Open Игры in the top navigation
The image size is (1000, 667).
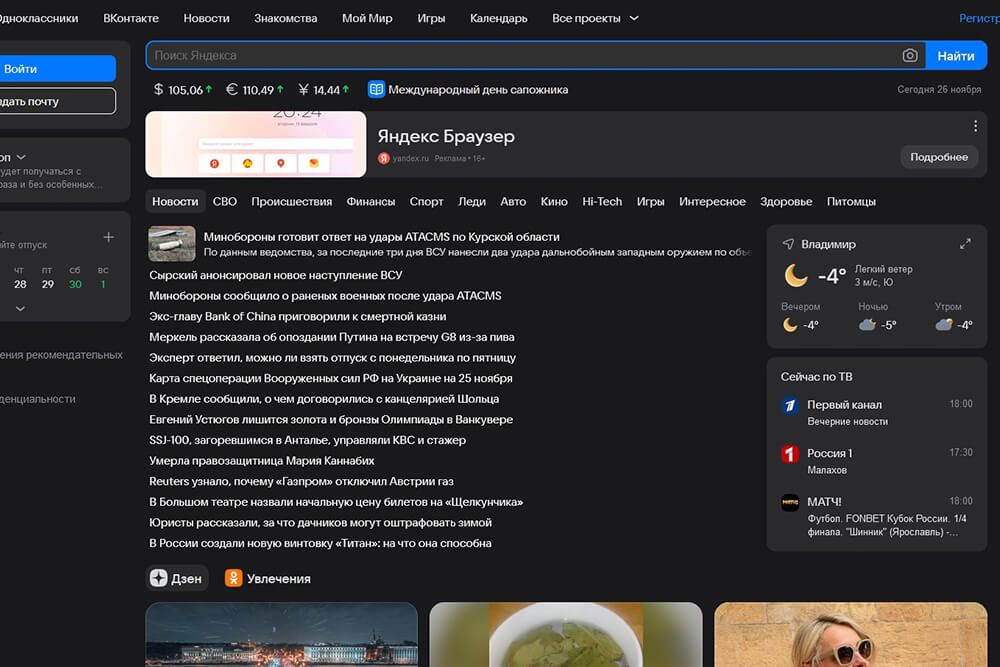coord(431,18)
